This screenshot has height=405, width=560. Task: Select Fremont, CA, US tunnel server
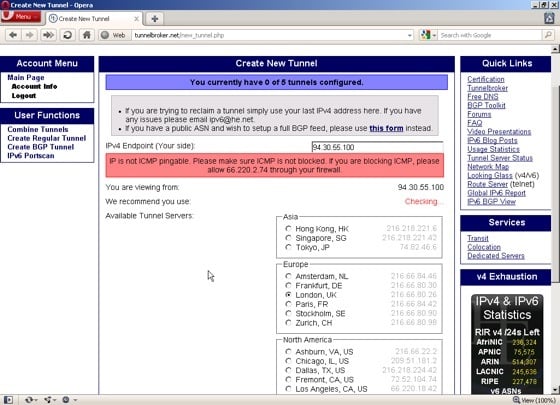coord(288,379)
